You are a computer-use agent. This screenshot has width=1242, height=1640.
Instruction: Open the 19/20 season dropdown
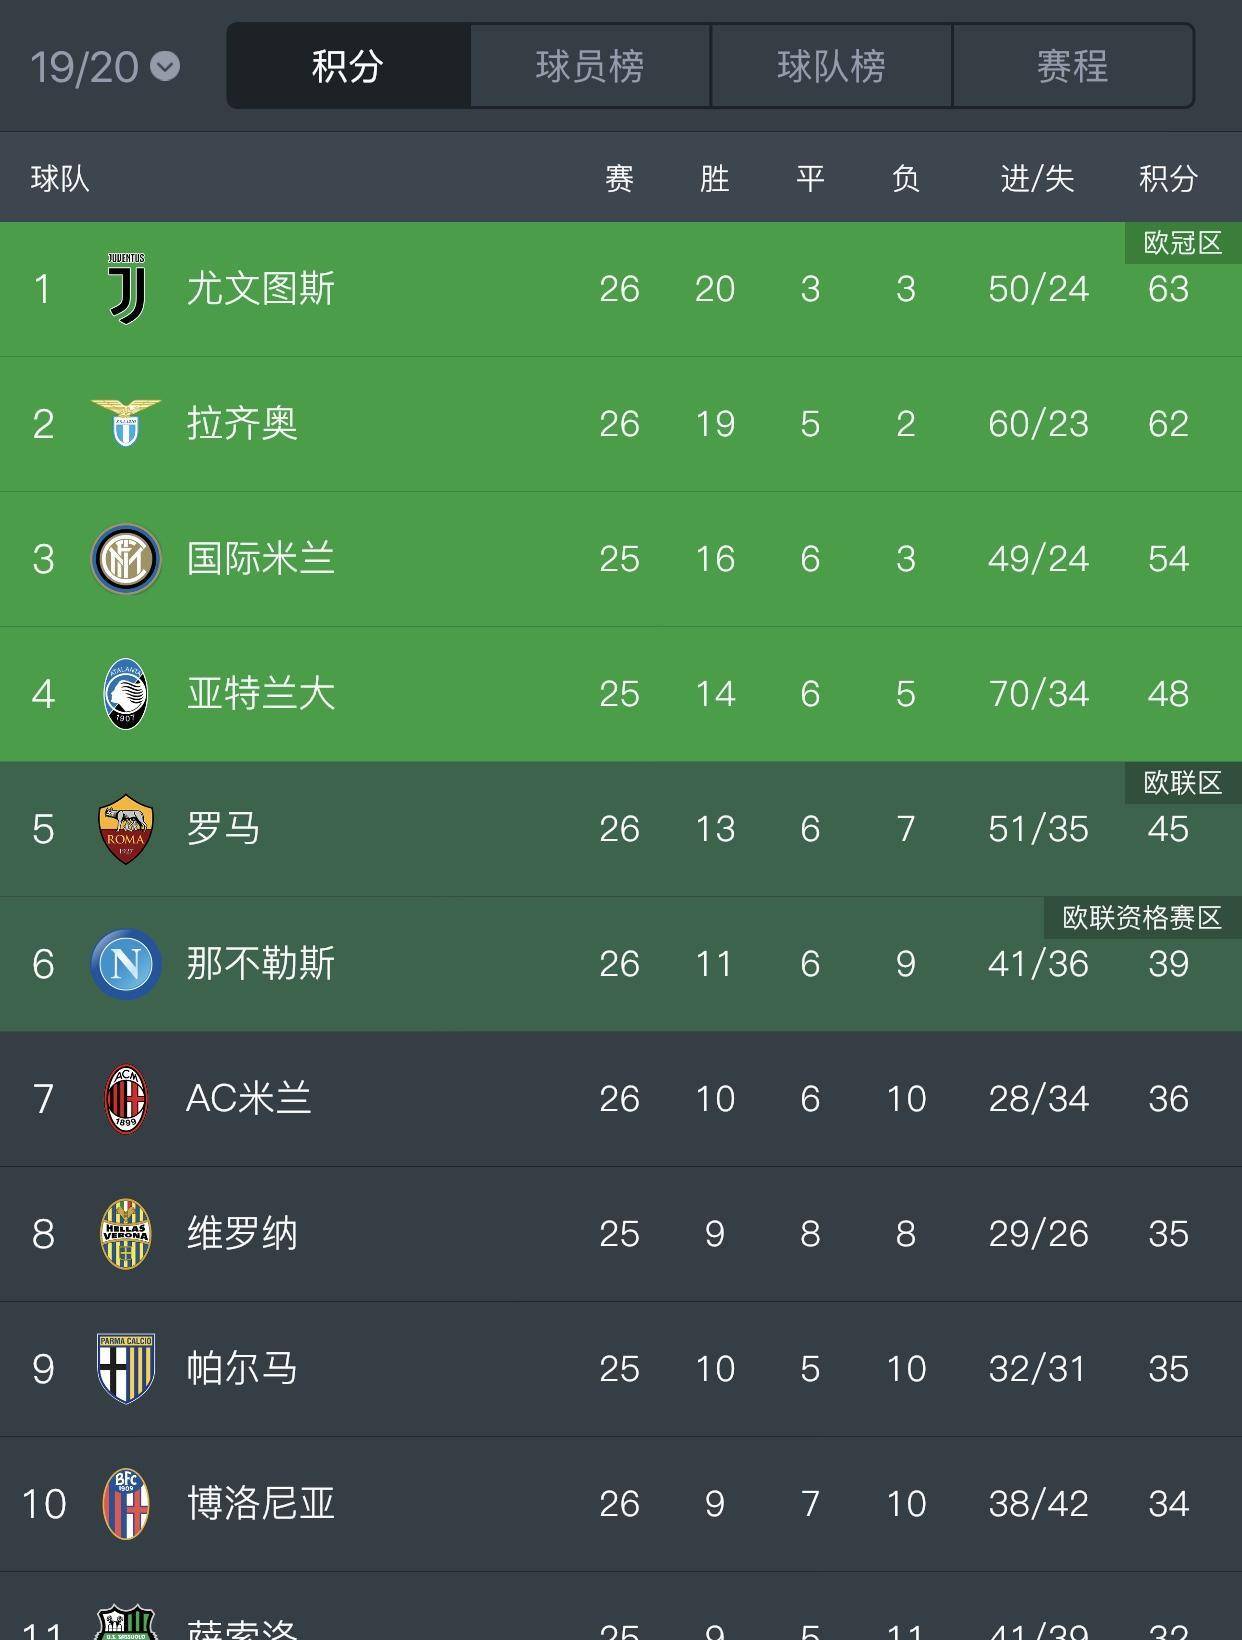[x=105, y=67]
